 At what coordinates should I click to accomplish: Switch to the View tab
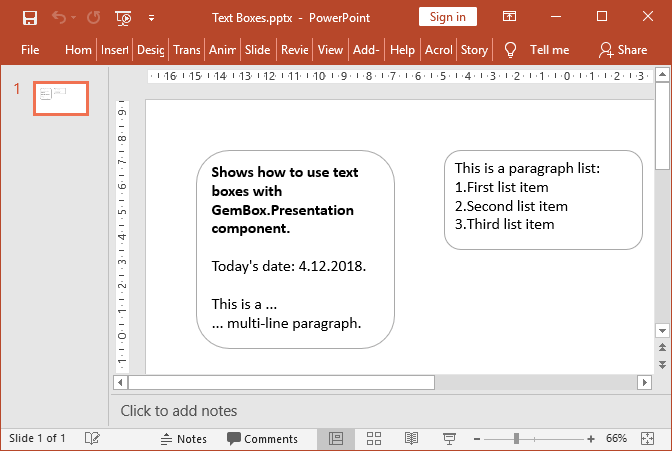click(330, 49)
